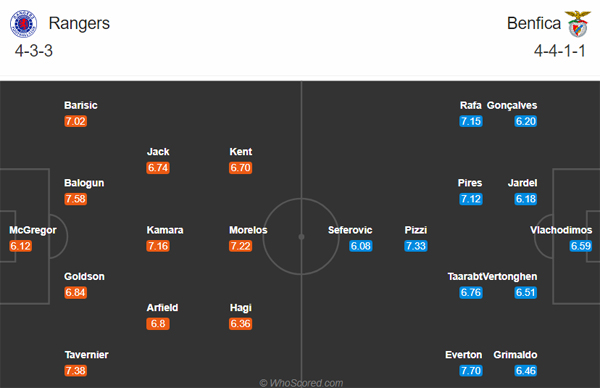Select Everton's 7.70 rating badge
The width and height of the screenshot is (600, 388).
[x=471, y=371]
